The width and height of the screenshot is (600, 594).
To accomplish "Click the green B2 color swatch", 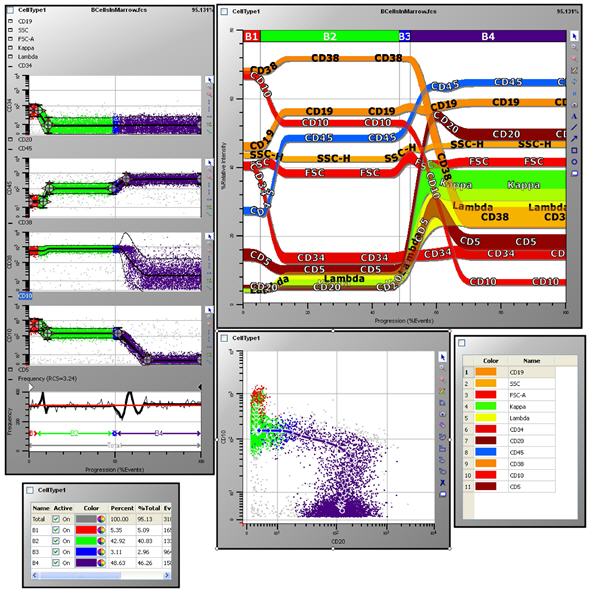I will (x=86, y=541).
